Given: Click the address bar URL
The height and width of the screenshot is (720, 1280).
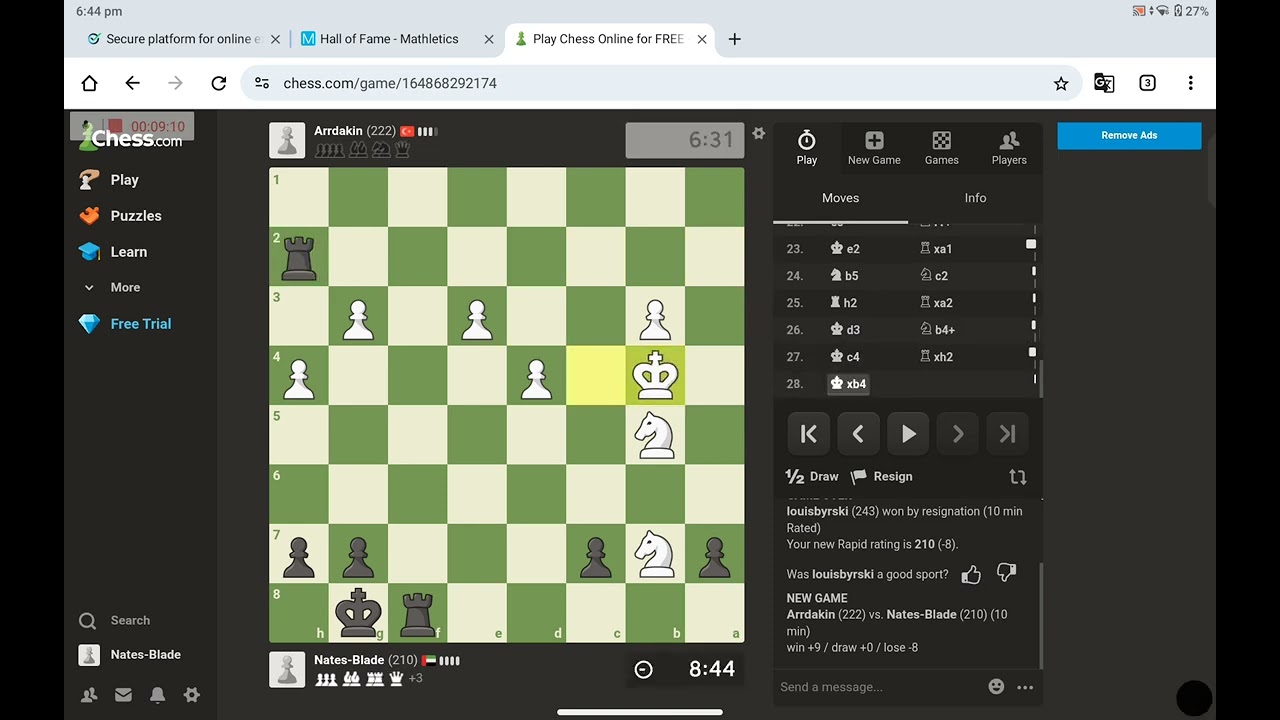Looking at the screenshot, I should pyautogui.click(x=390, y=83).
